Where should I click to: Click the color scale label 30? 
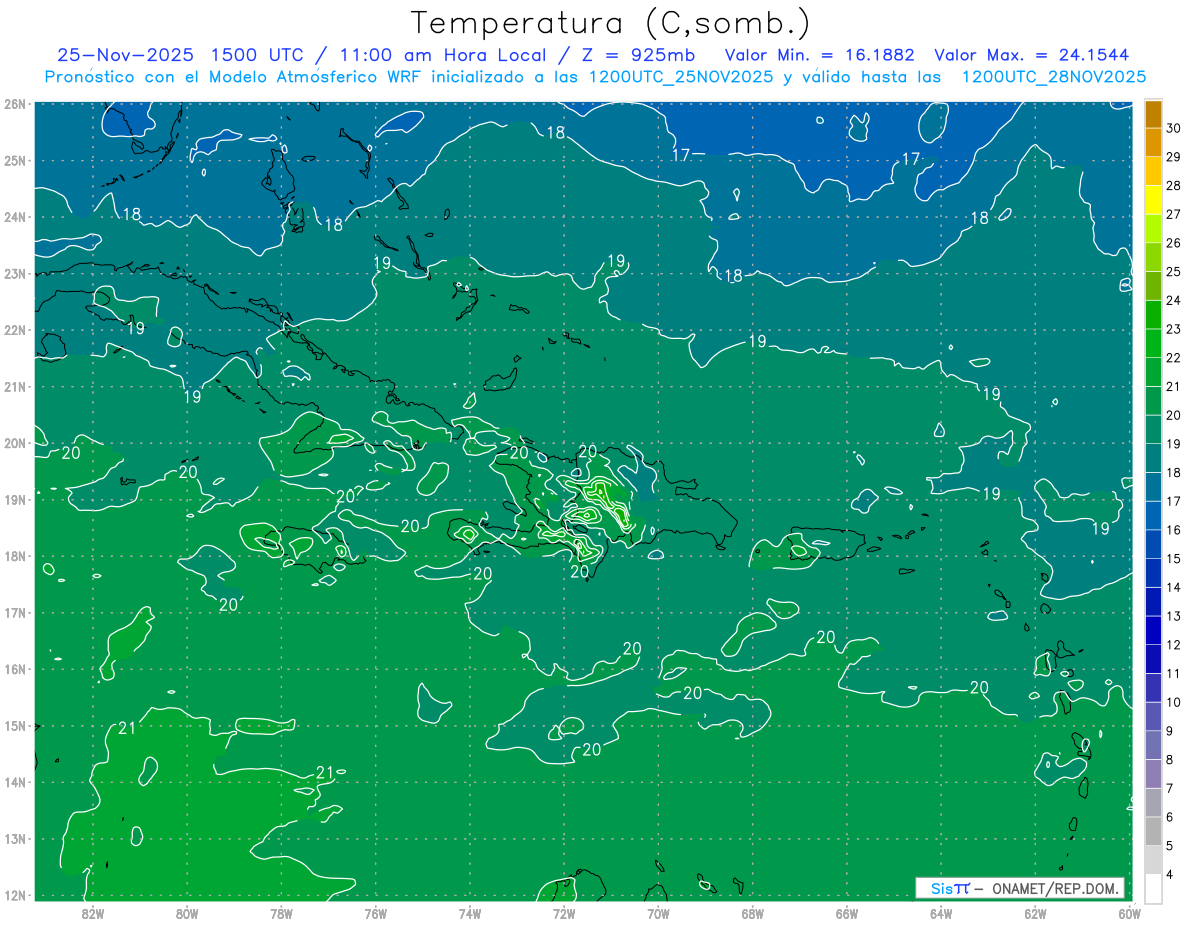coord(1173,128)
